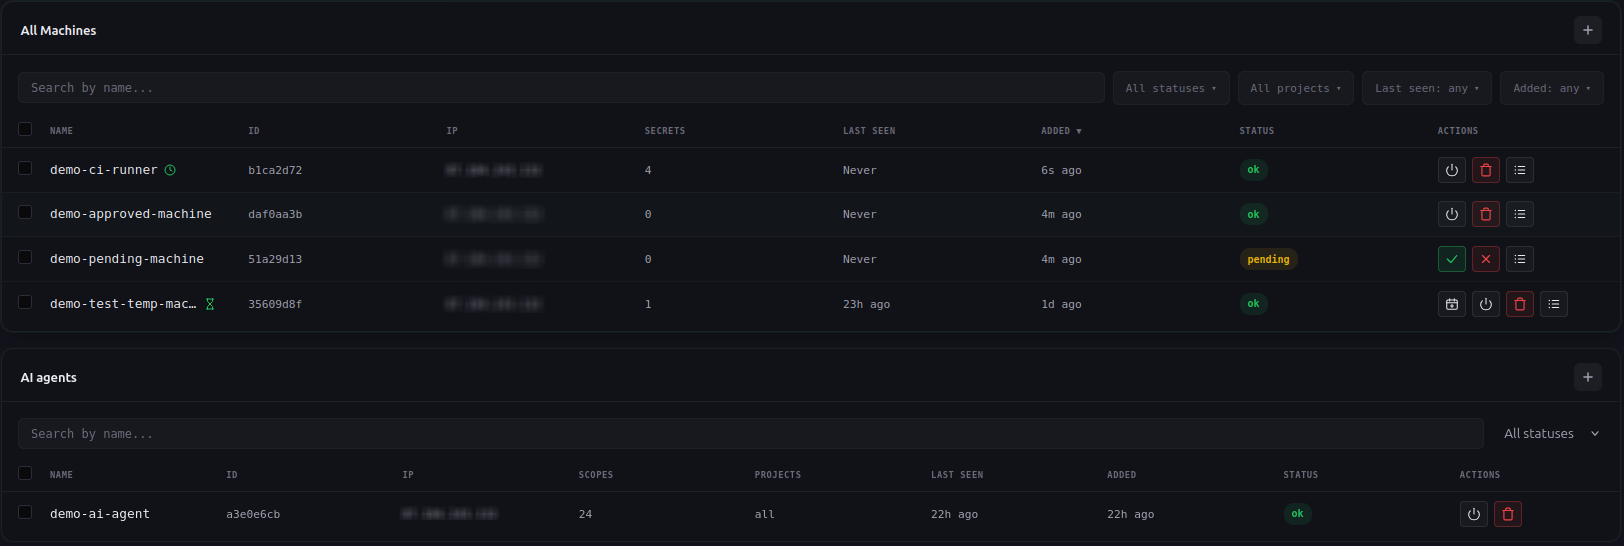Open the AI agents All statuses dropdown
This screenshot has width=1624, height=546.
click(1551, 434)
